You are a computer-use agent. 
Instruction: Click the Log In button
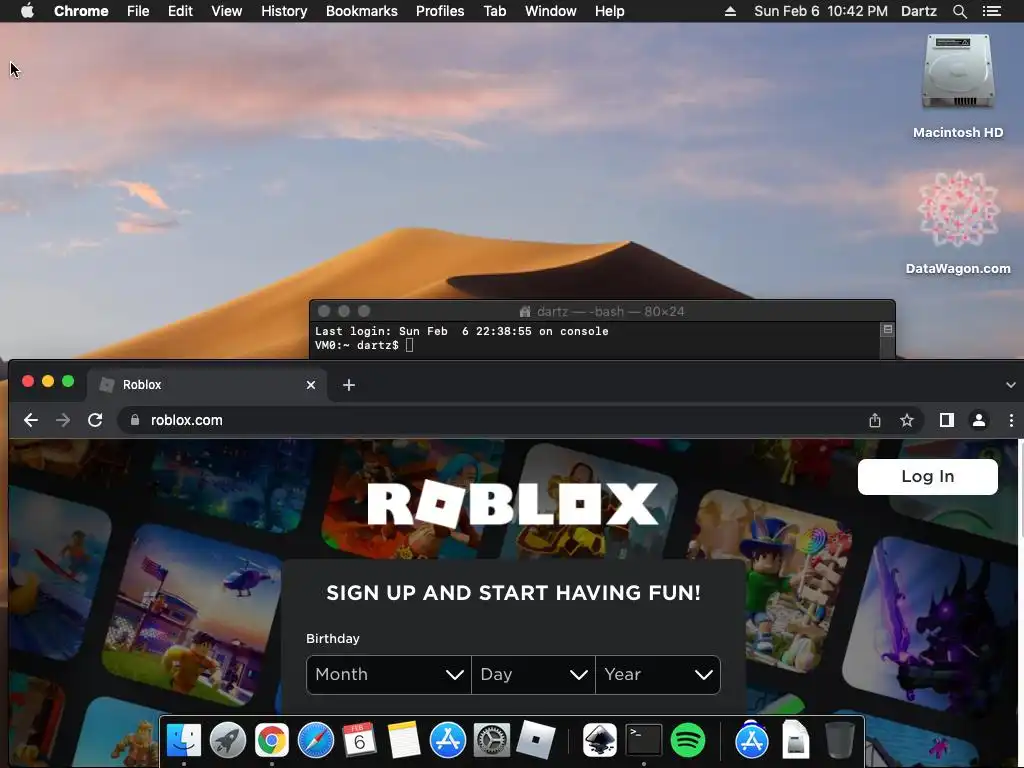(x=927, y=477)
